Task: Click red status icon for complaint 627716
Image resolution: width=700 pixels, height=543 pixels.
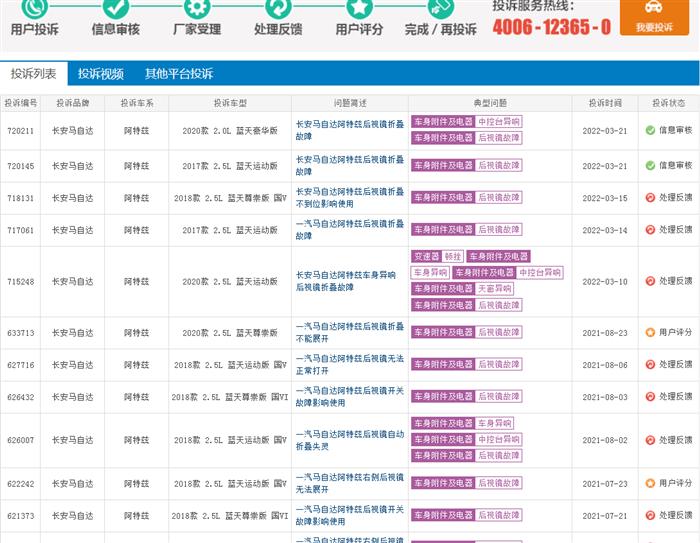Action: (x=650, y=365)
